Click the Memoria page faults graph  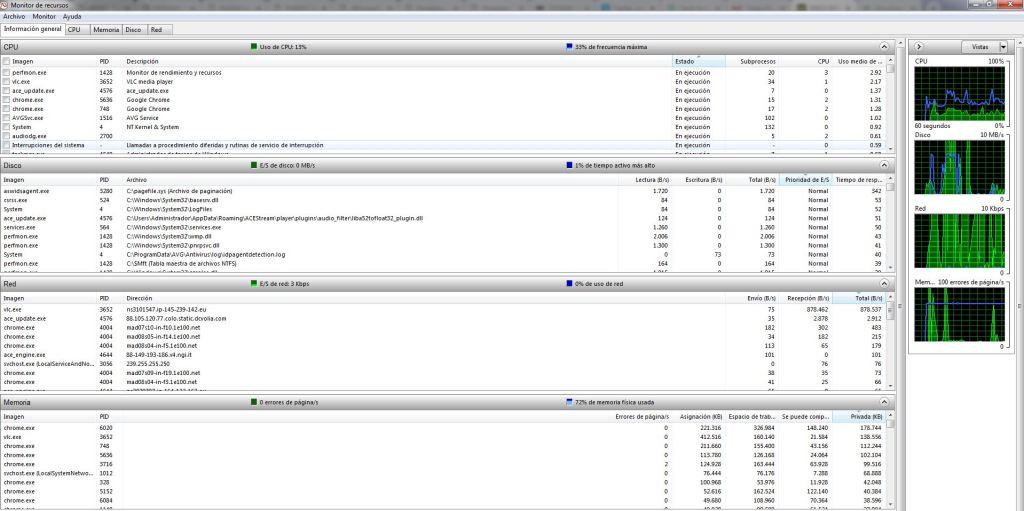click(x=959, y=315)
